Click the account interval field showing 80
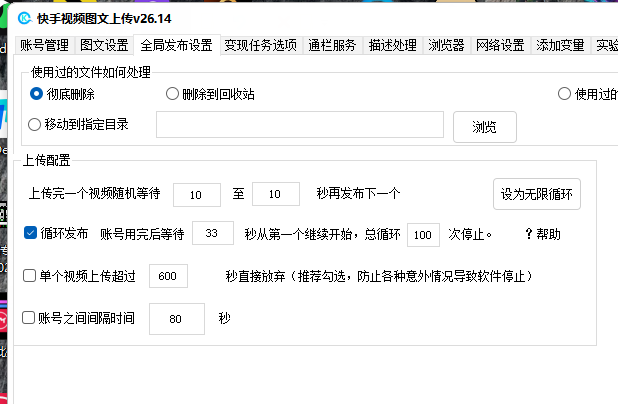 pos(177,319)
